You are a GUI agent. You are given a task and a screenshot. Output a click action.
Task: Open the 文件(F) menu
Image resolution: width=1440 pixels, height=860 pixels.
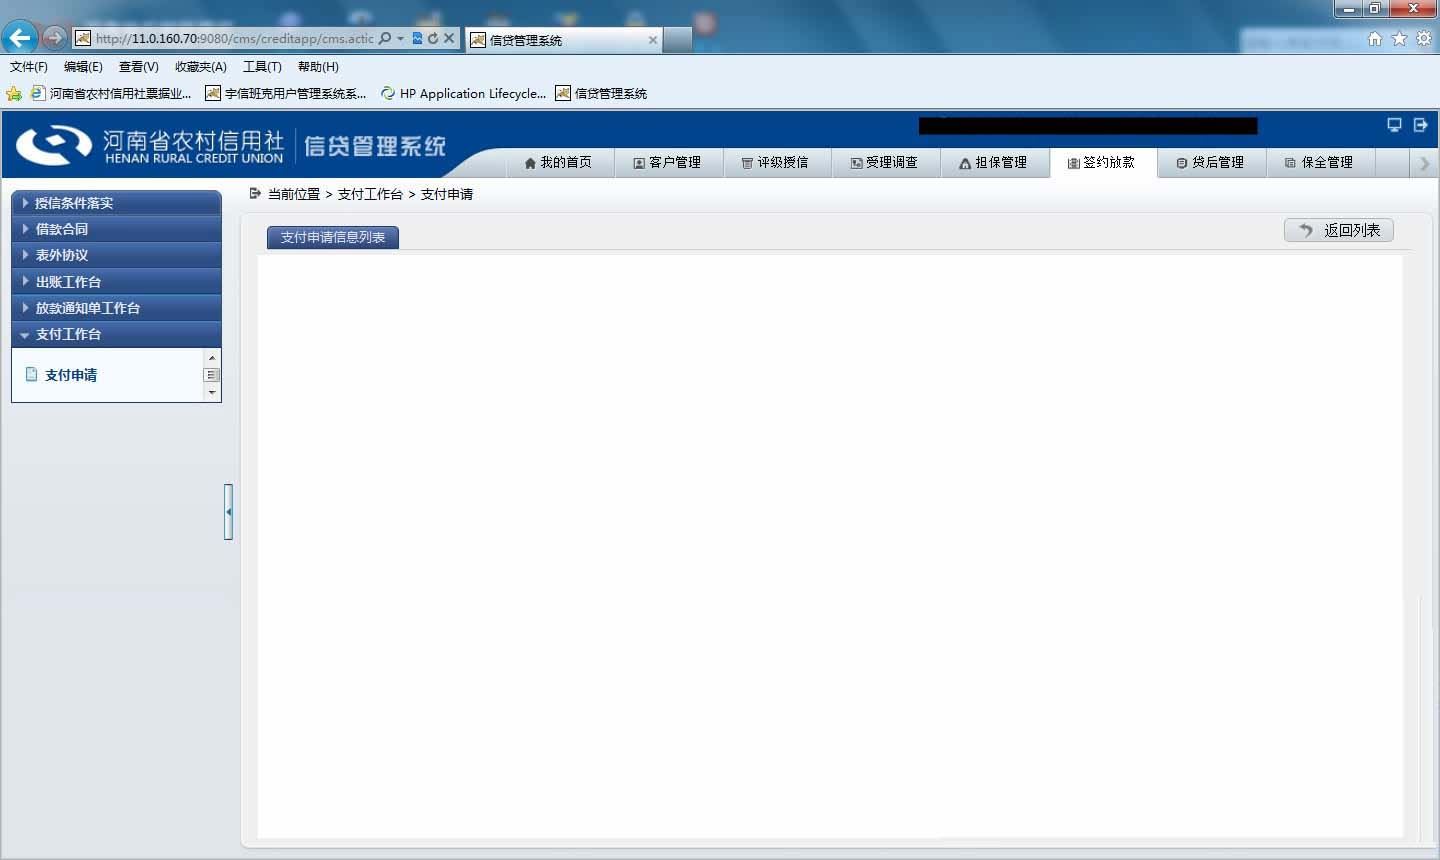(29, 67)
